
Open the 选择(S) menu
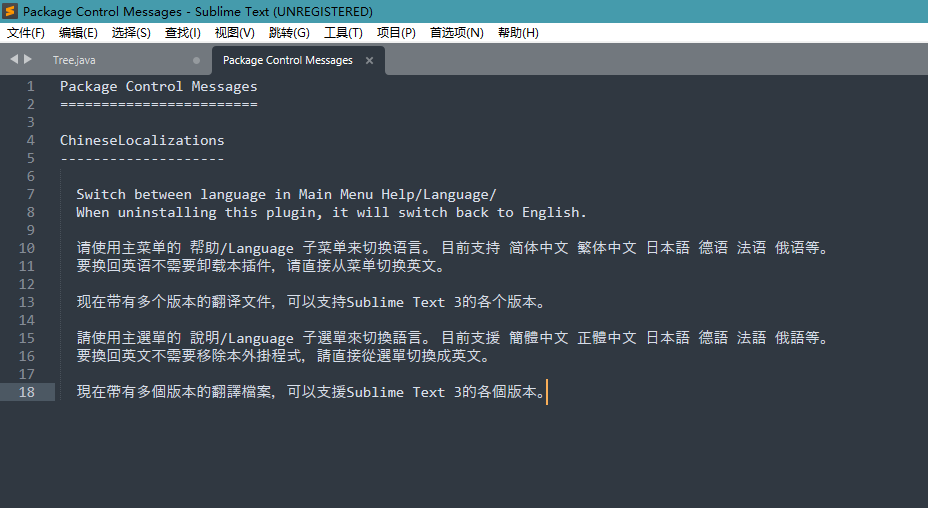[x=131, y=33]
